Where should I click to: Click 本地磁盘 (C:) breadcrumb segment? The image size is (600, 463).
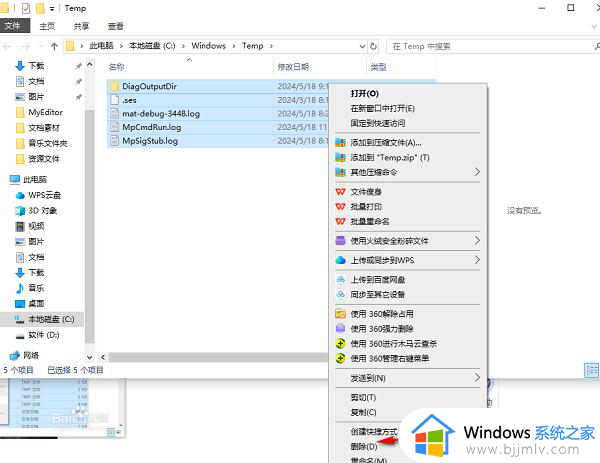coord(152,46)
